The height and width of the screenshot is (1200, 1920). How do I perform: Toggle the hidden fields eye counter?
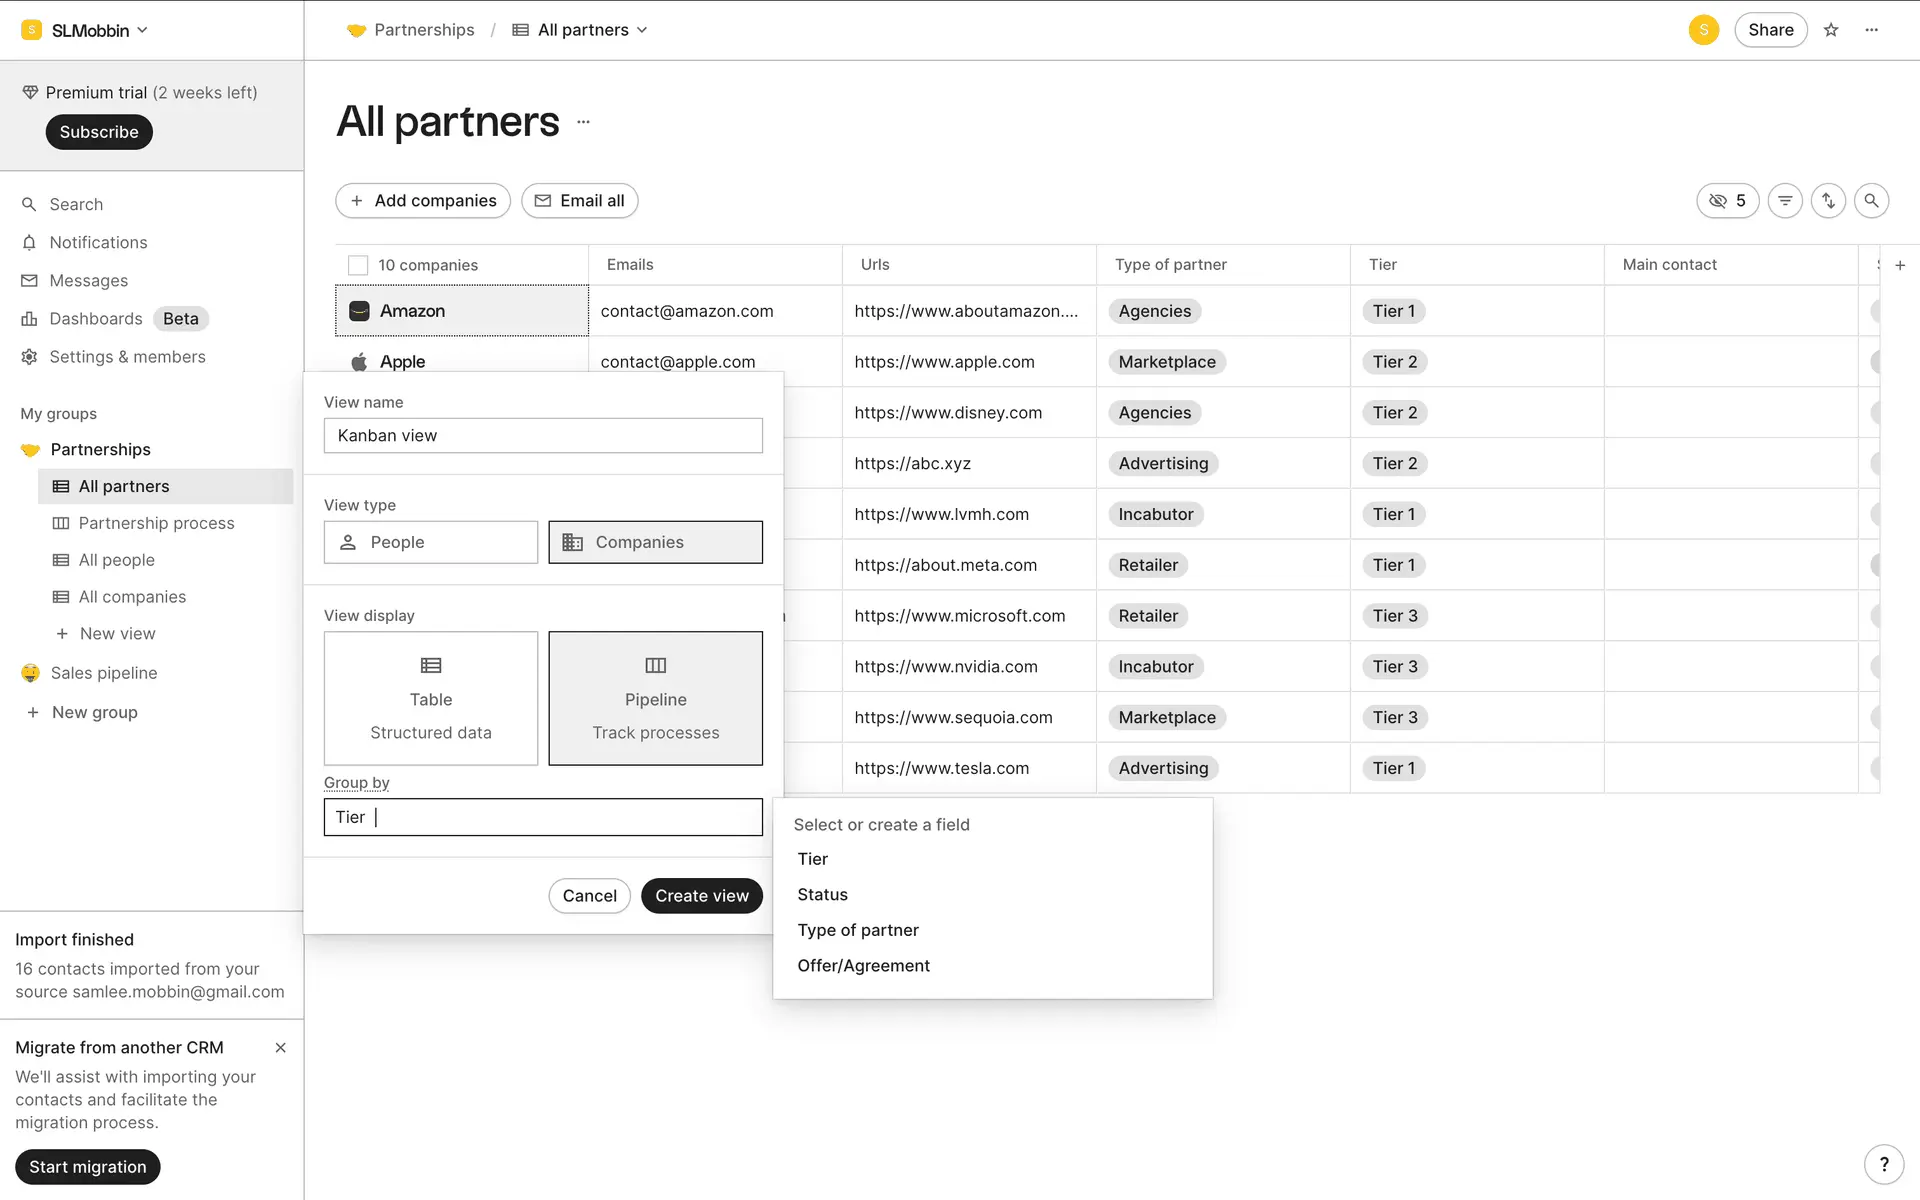[x=1727, y=201]
